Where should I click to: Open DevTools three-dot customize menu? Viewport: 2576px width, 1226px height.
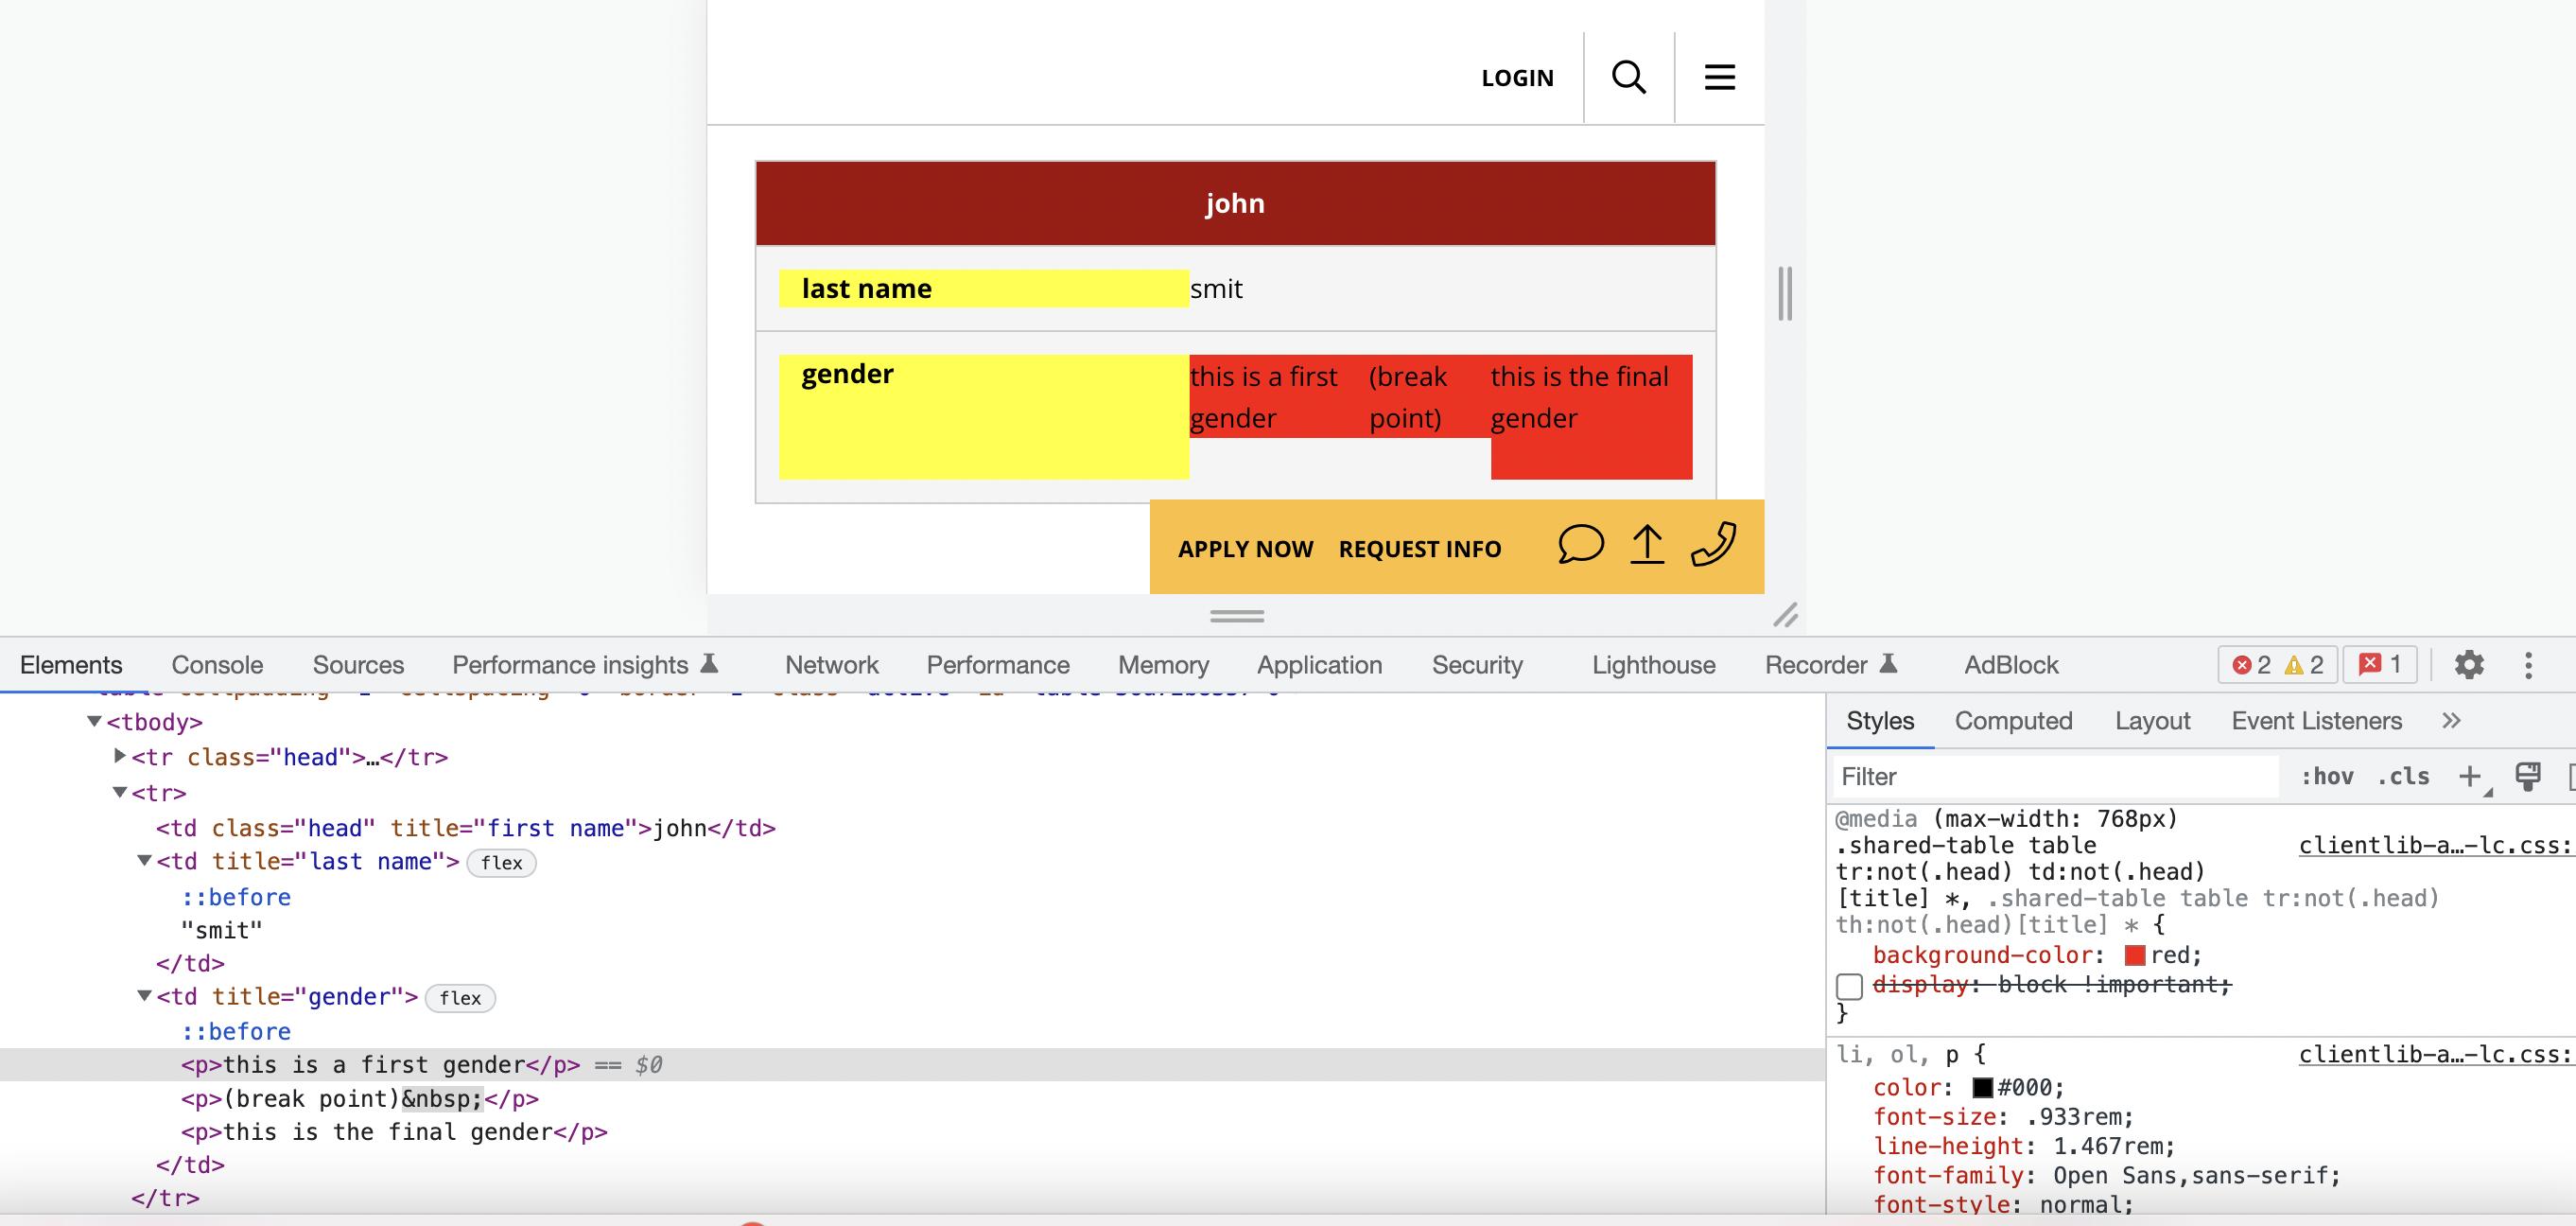coord(2528,665)
